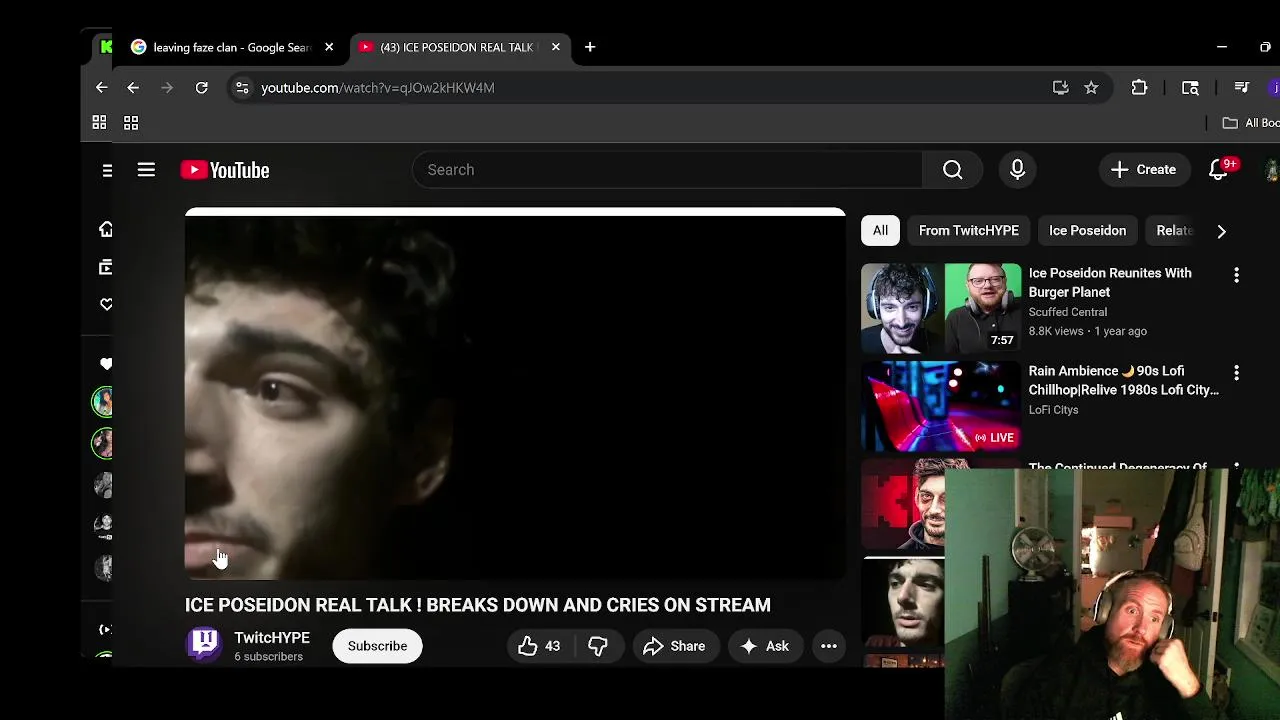Select the Related filter chip
The width and height of the screenshot is (1280, 720).
tap(1175, 231)
